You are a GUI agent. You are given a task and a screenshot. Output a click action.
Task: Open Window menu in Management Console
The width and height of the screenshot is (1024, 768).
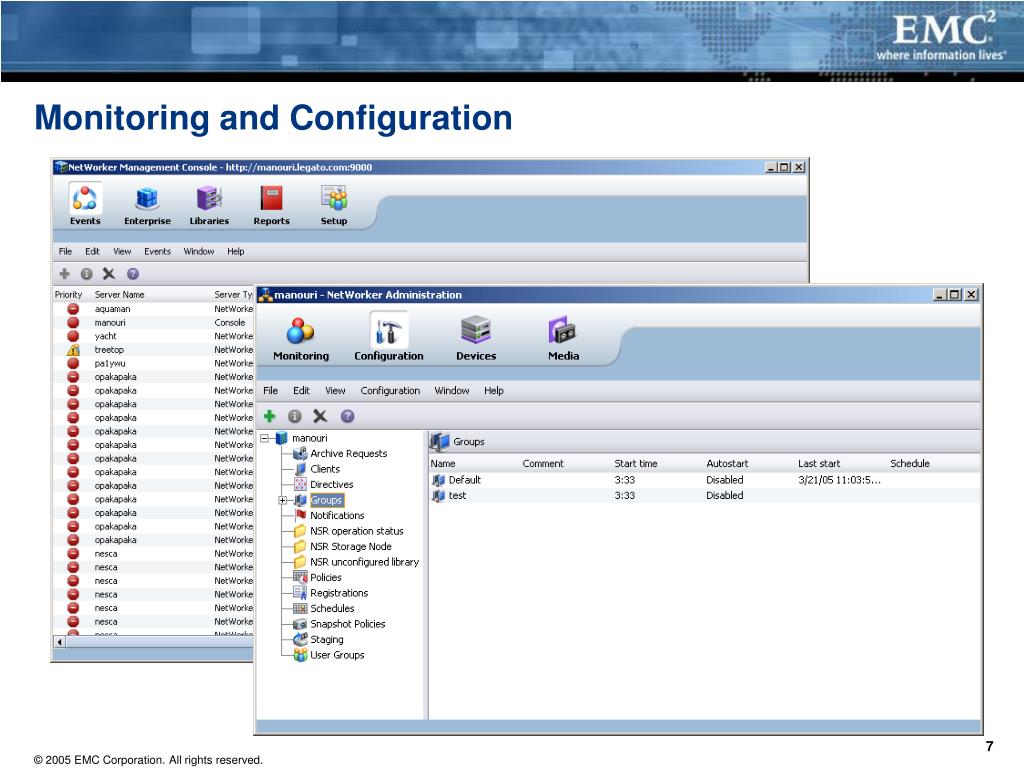coord(199,251)
